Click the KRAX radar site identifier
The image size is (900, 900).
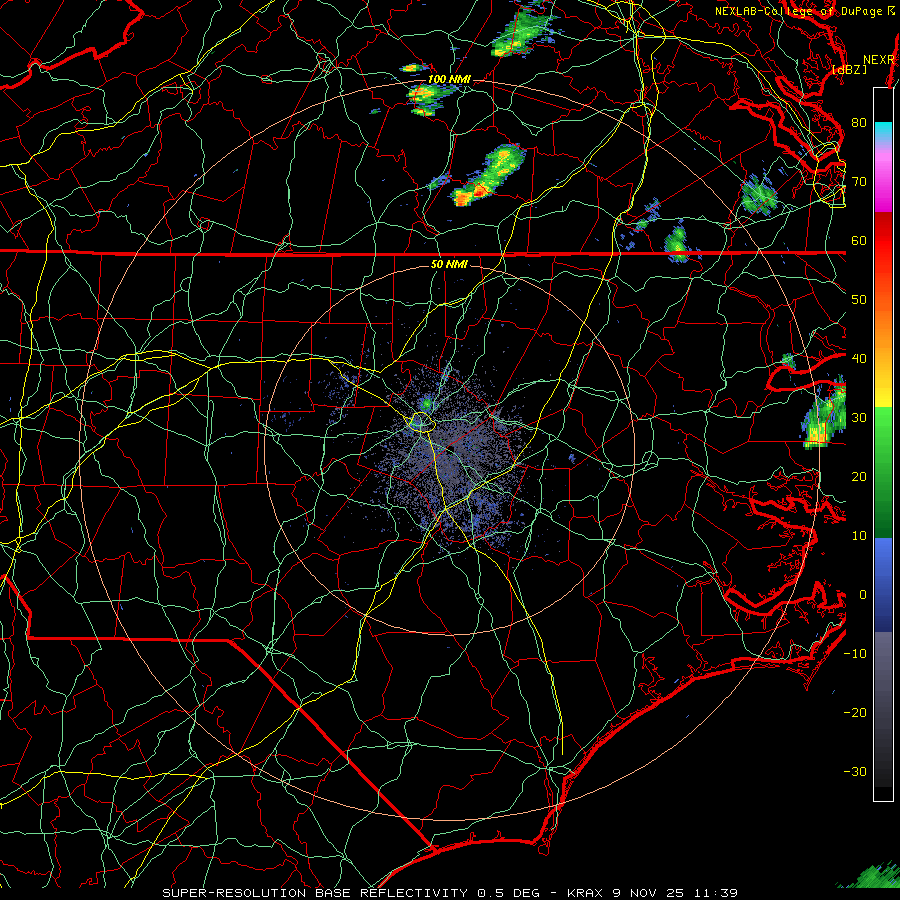click(x=584, y=893)
